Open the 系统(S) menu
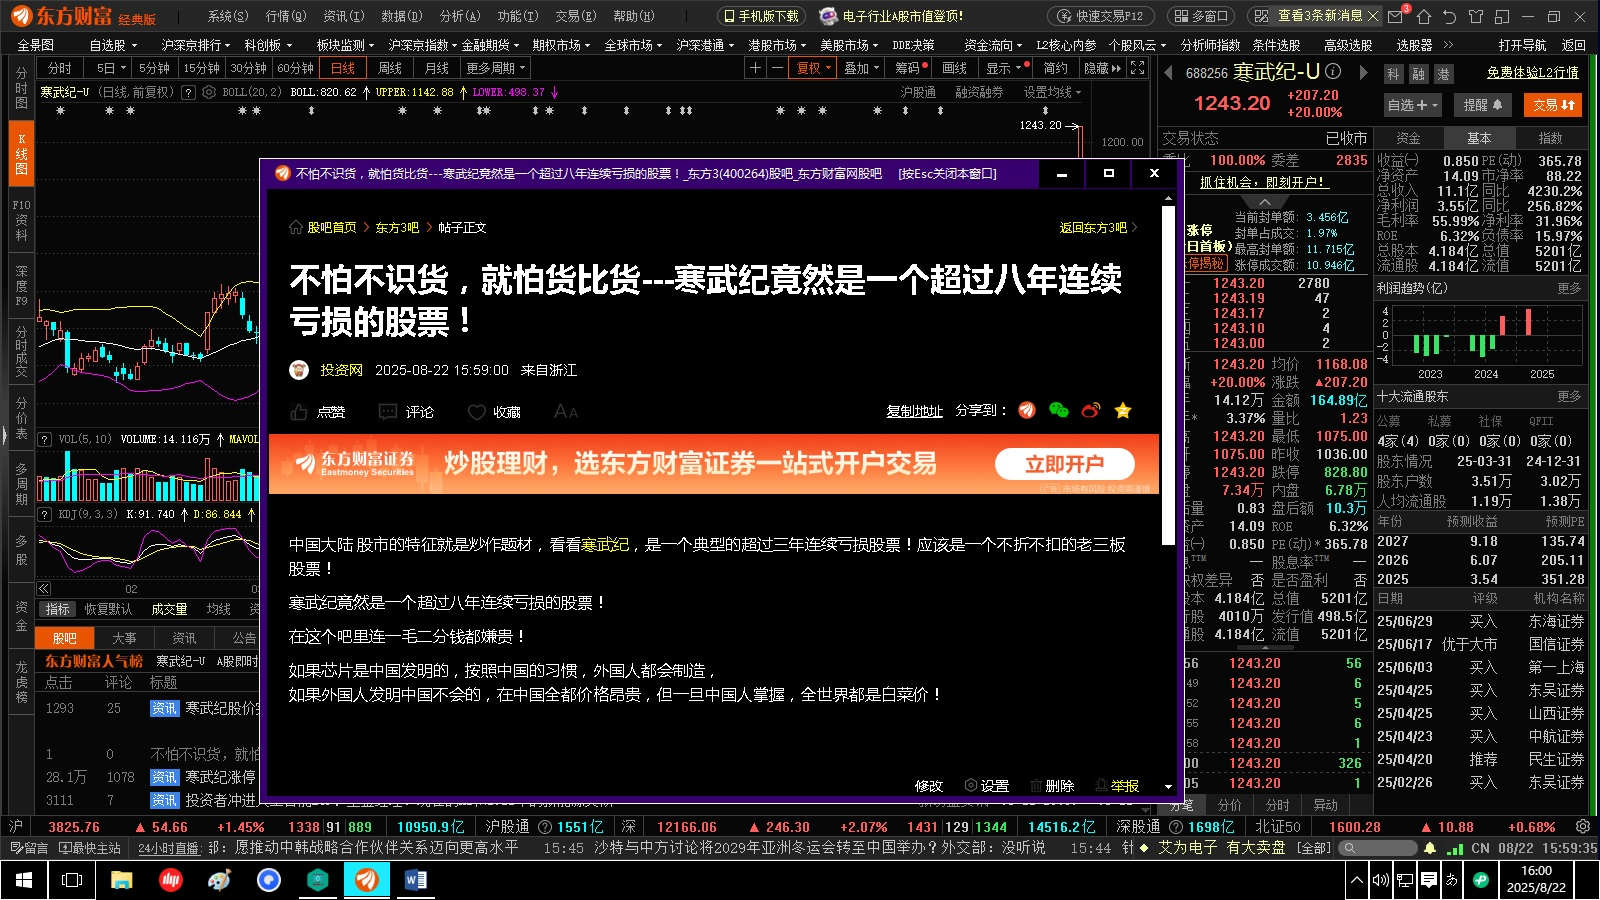Image resolution: width=1600 pixels, height=900 pixels. coord(227,16)
